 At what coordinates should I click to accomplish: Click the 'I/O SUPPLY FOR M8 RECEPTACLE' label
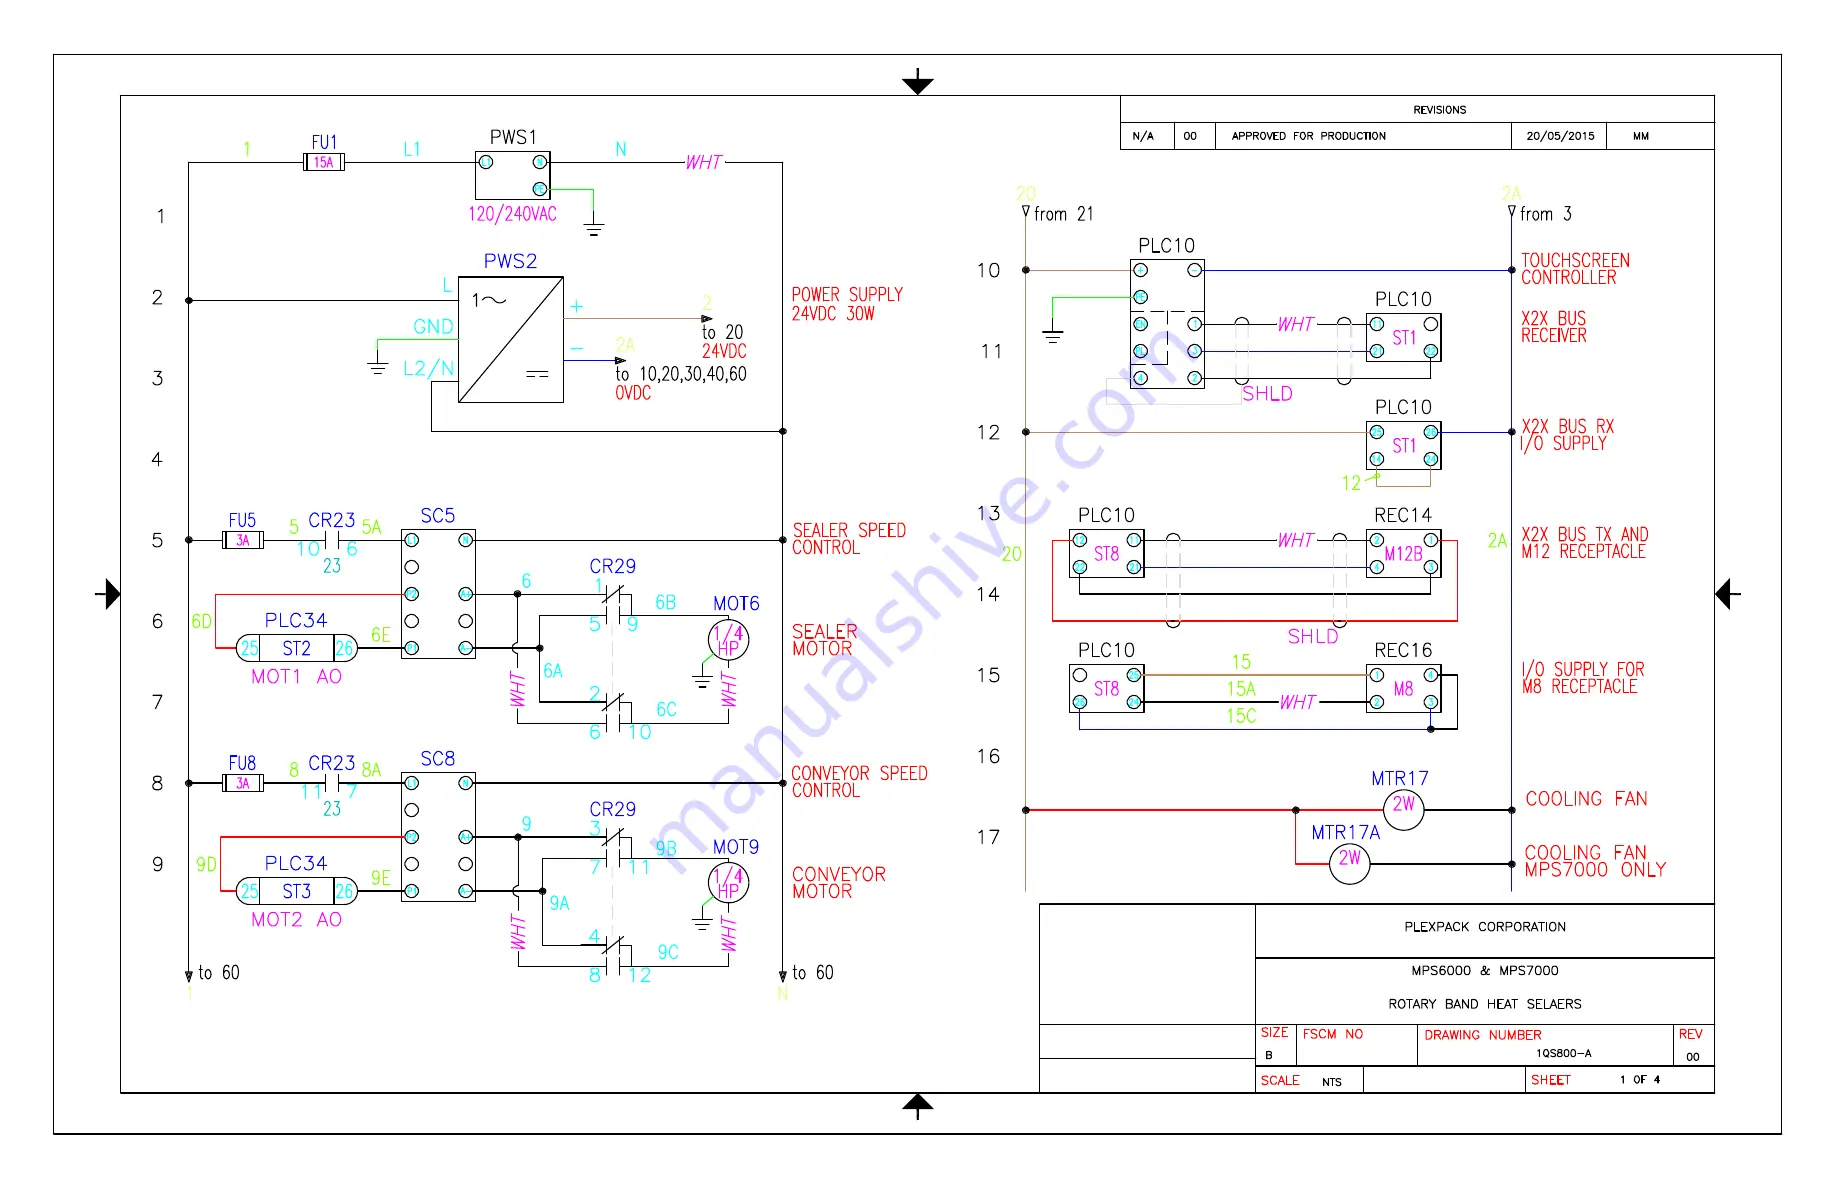point(1582,678)
